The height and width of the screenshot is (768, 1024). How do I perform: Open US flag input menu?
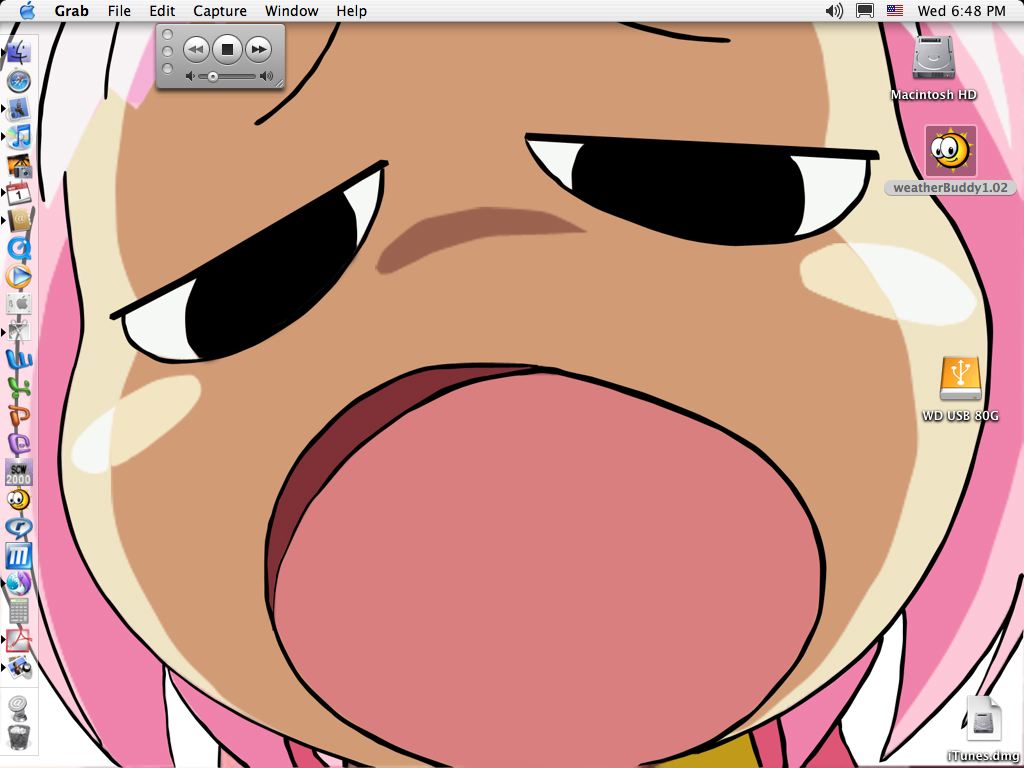pyautogui.click(x=895, y=10)
